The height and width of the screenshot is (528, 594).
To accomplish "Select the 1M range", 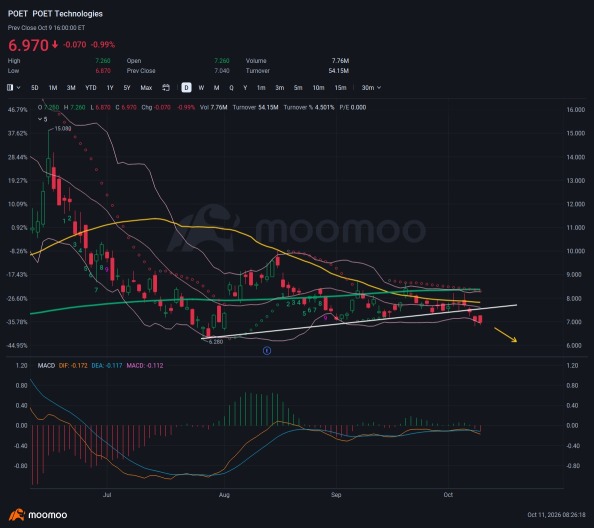I will click(53, 87).
